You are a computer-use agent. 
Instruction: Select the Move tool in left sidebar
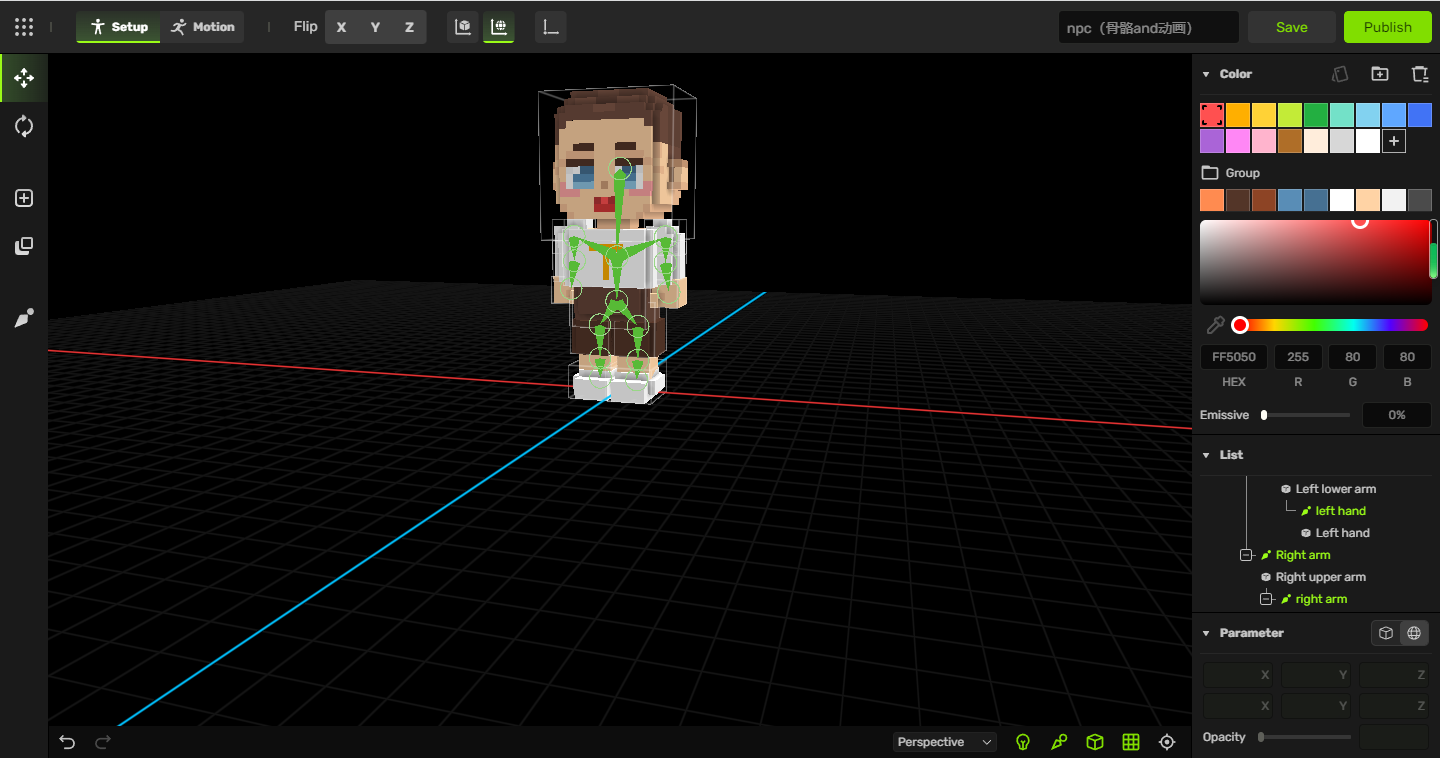tap(24, 78)
